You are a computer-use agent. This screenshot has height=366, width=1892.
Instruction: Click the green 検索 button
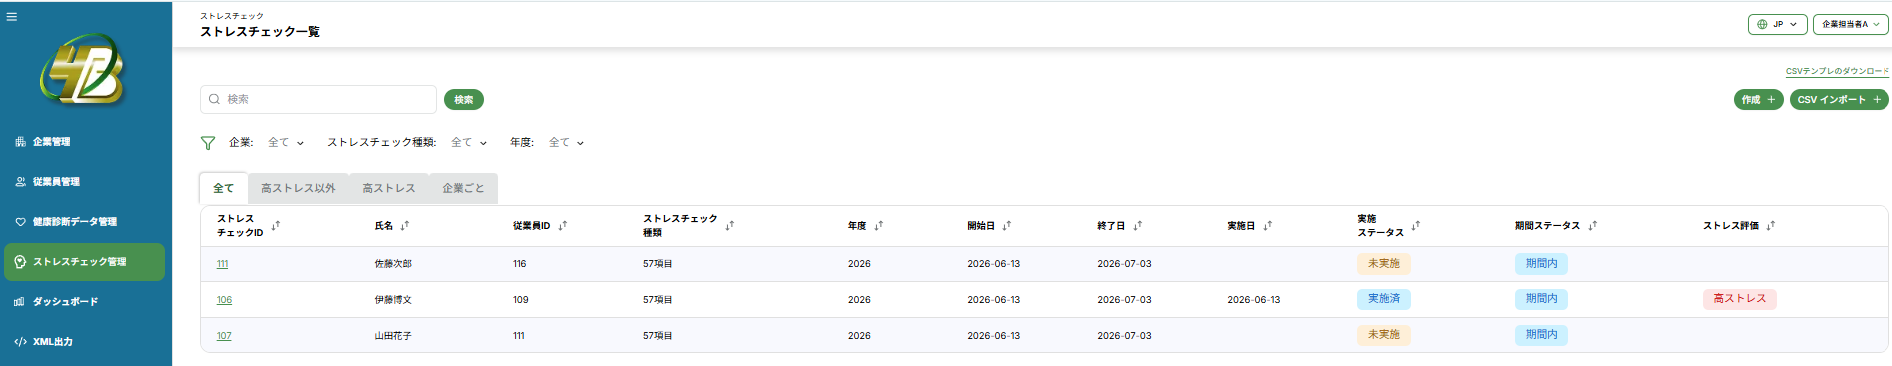(x=464, y=99)
